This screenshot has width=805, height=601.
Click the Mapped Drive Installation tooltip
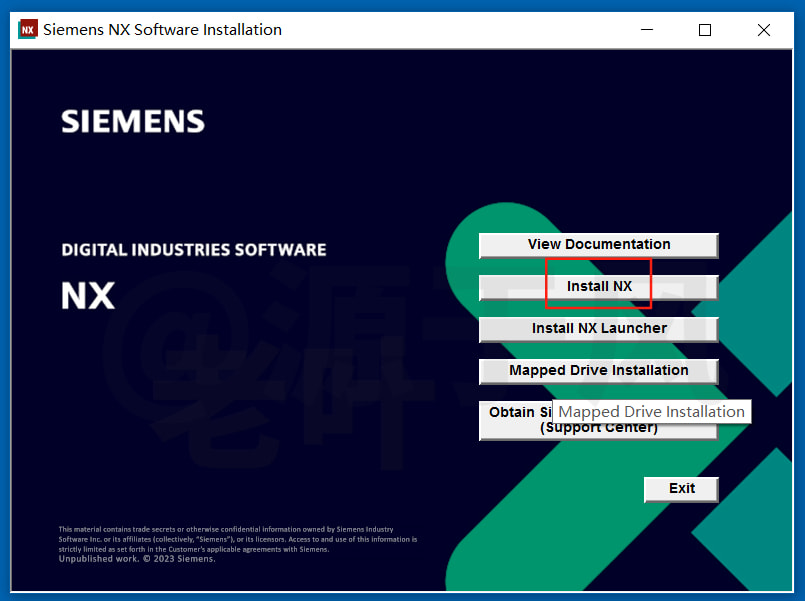point(651,412)
